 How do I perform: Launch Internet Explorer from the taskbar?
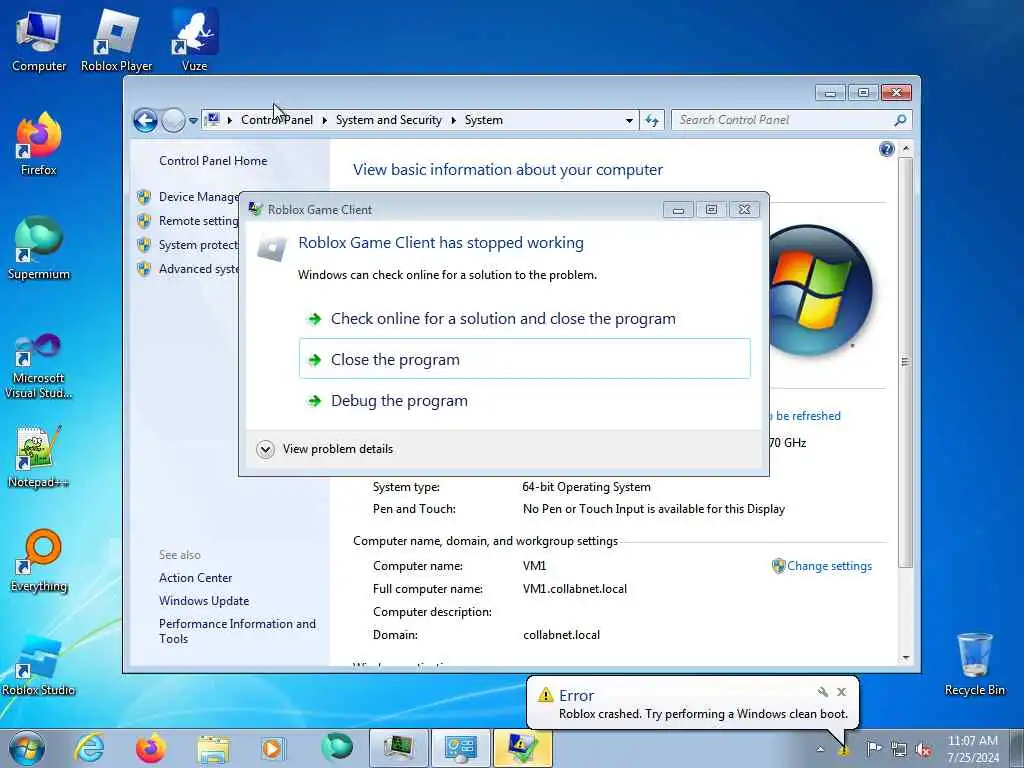click(89, 748)
